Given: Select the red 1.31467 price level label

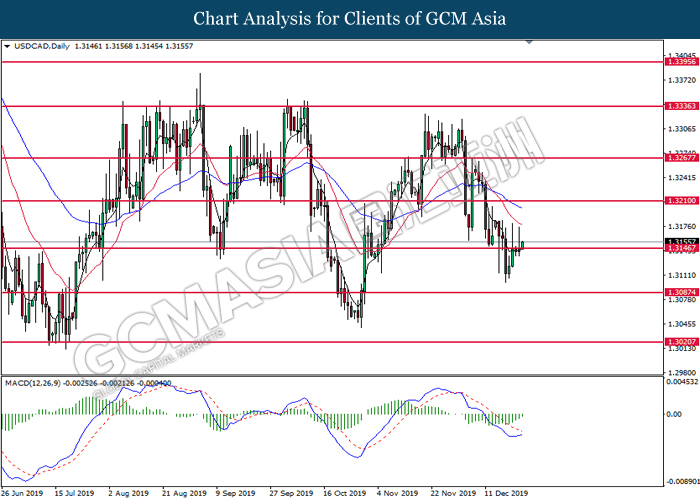Looking at the screenshot, I should 681,248.
